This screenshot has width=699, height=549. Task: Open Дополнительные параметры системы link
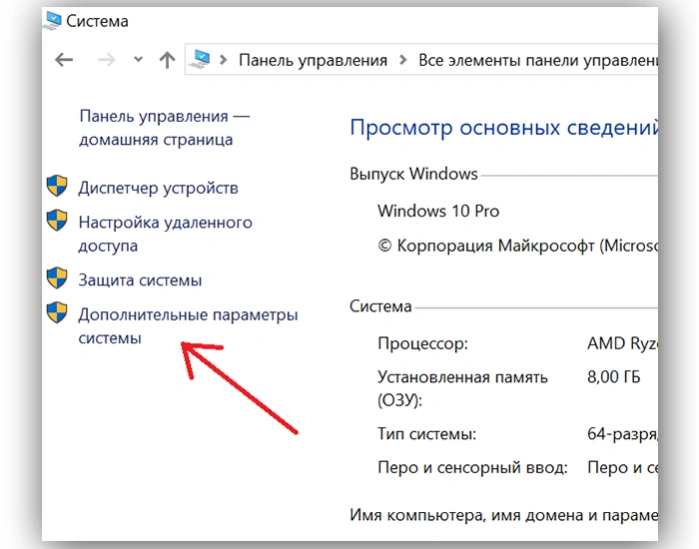point(188,326)
